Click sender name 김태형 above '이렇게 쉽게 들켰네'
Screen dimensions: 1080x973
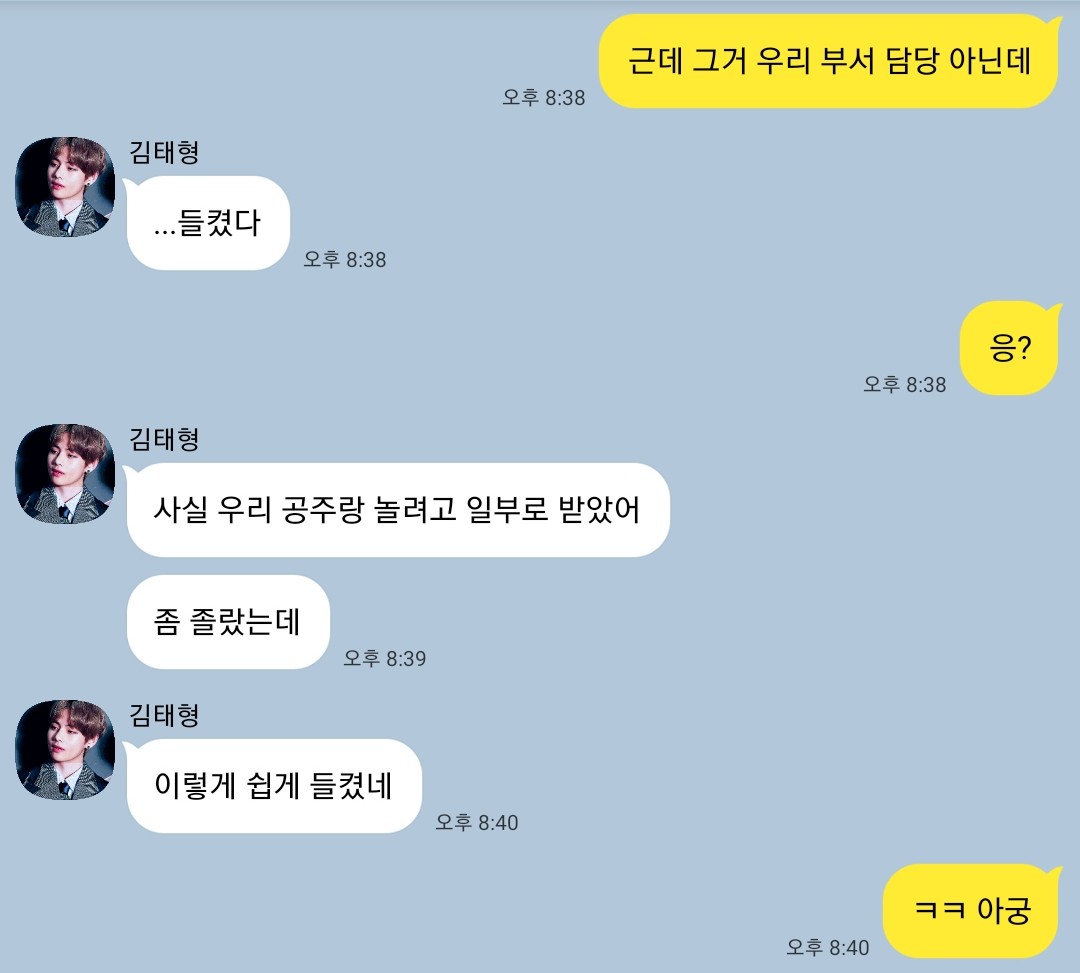tap(165, 715)
